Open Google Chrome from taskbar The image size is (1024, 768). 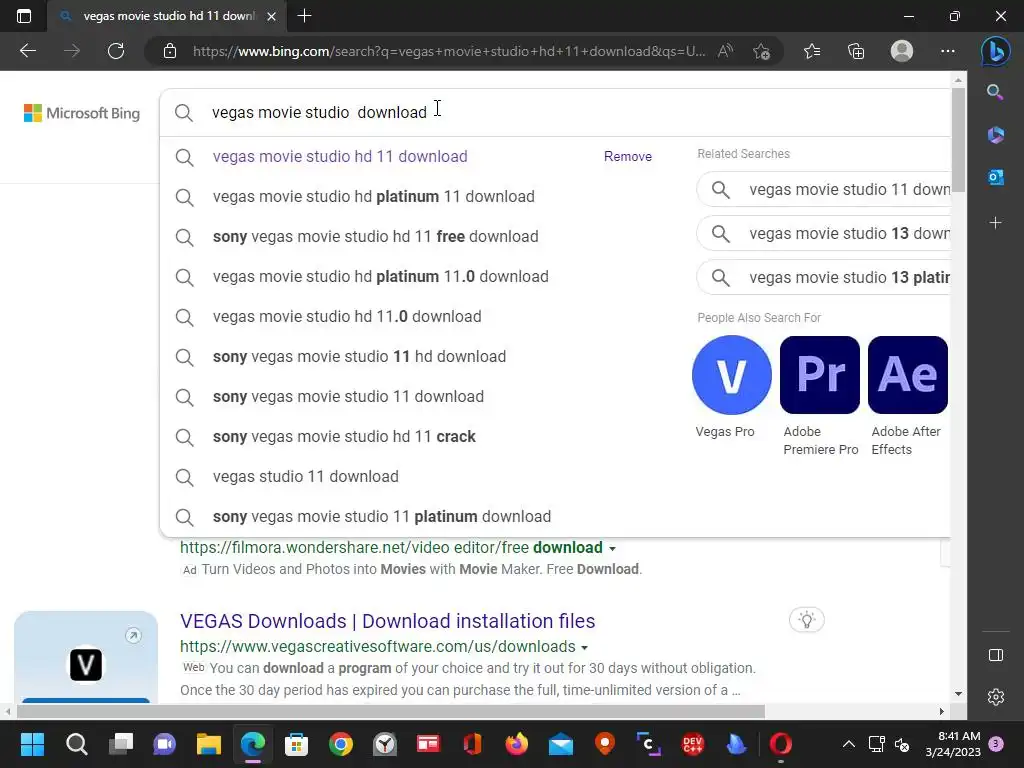coord(341,744)
